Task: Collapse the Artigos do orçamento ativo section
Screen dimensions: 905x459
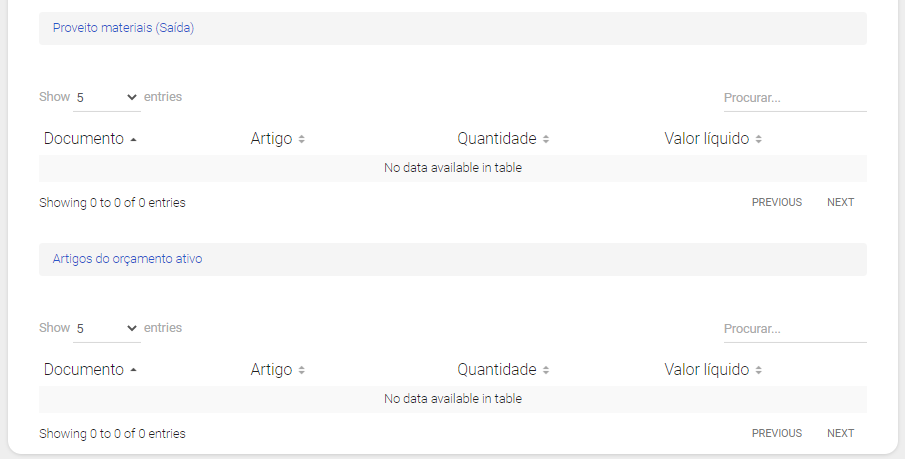Action: [127, 259]
